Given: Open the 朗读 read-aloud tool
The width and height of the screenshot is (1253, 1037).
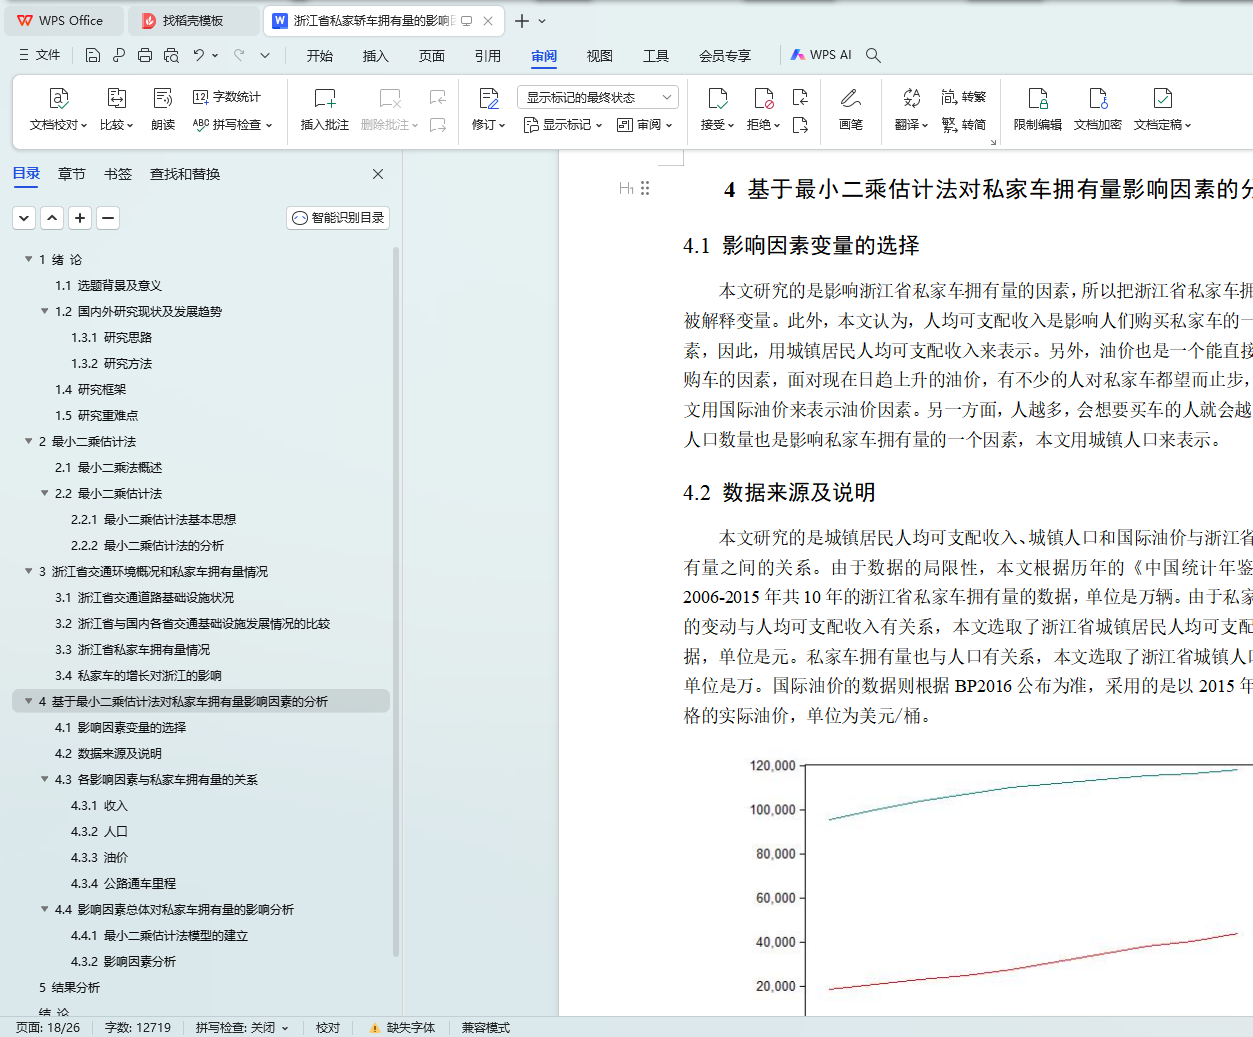Looking at the screenshot, I should coord(163,99).
